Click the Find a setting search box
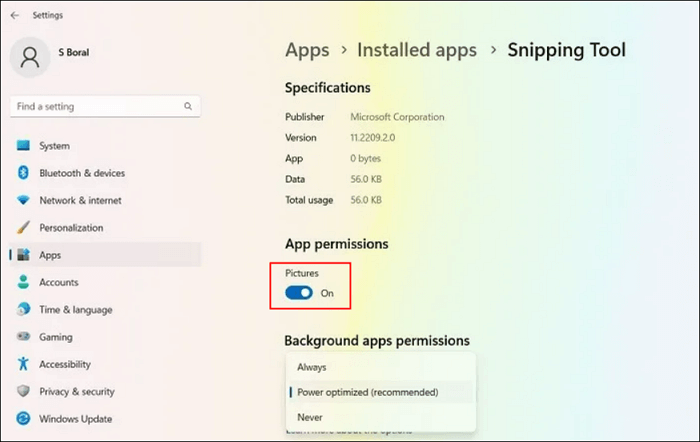This screenshot has width=700, height=442. (x=95, y=106)
